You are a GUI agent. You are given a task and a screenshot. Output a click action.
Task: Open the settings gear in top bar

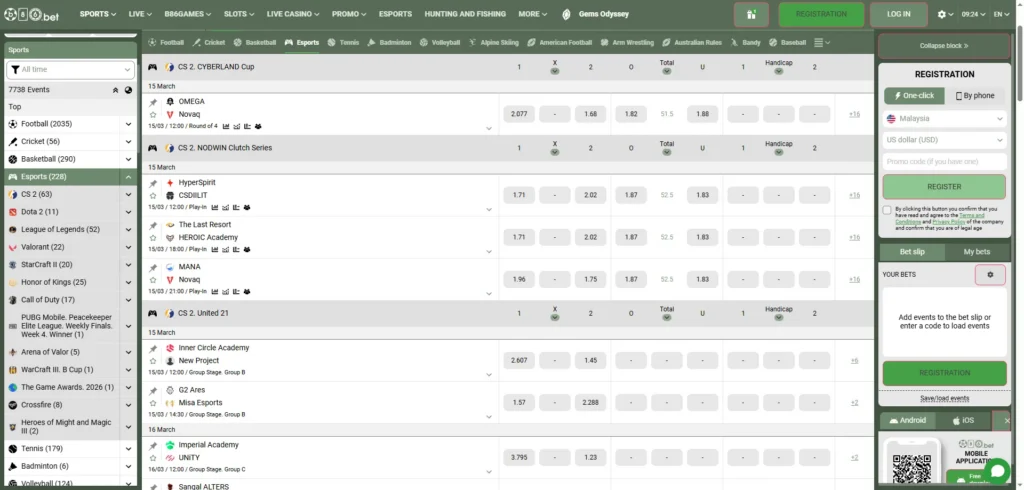(942, 14)
